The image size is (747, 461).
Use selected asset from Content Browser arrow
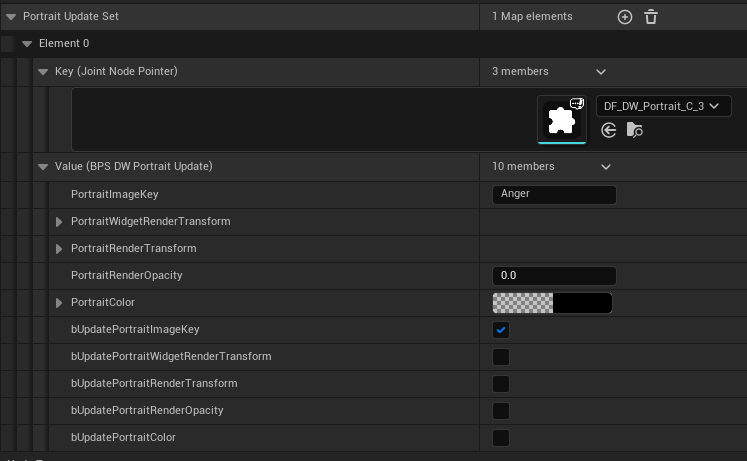pyautogui.click(x=609, y=130)
